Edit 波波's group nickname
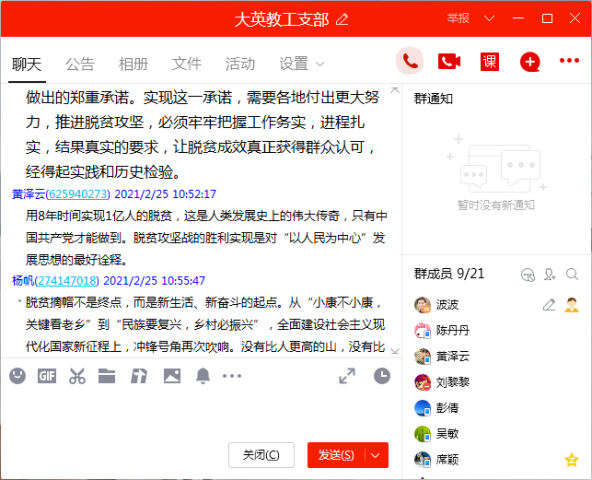Screen dimensions: 592x480 click(x=549, y=305)
